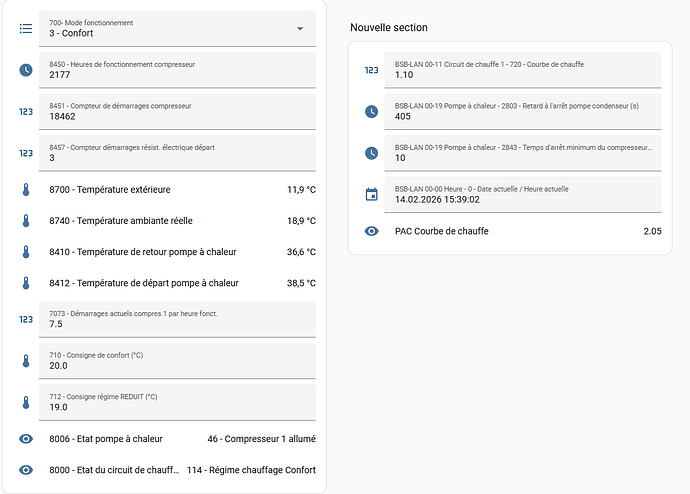690x494 pixels.
Task: Click the 123 icon for 8457 résist. électrique
Action: point(26,153)
